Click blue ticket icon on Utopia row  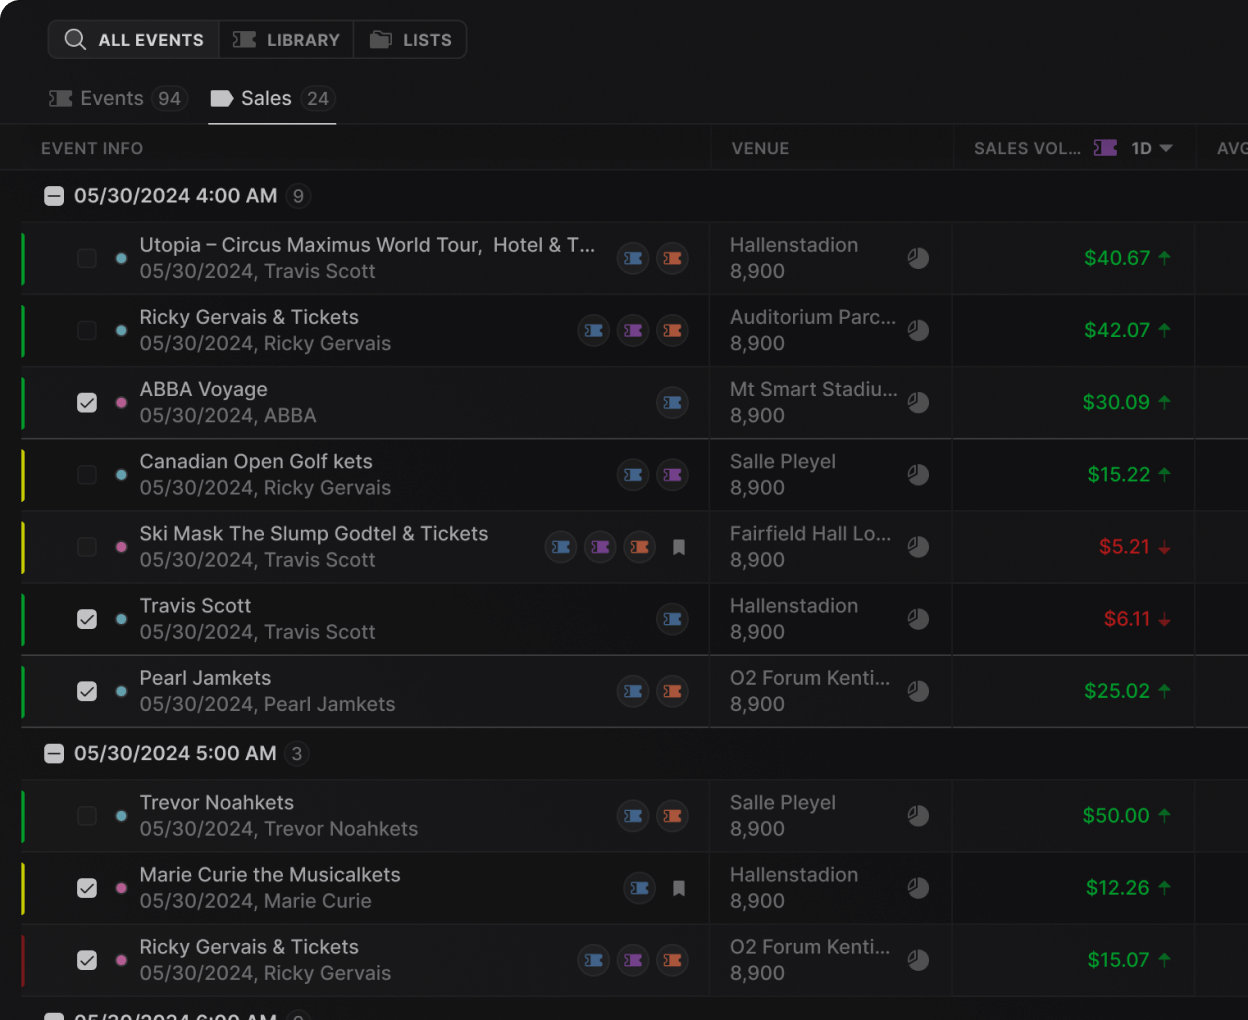click(633, 258)
